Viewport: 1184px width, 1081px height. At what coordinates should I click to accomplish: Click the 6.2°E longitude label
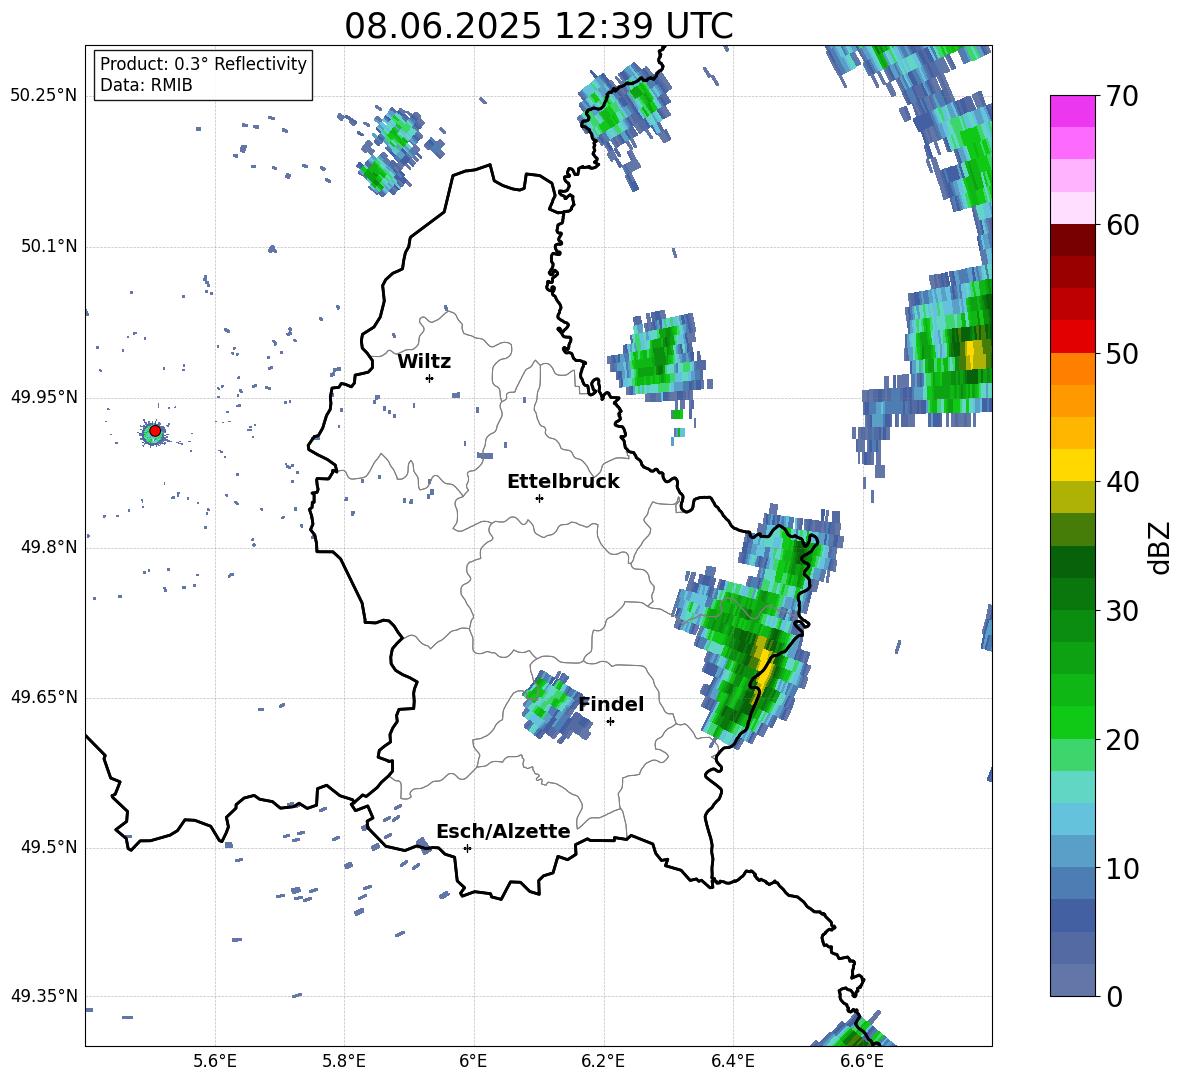603,1061
